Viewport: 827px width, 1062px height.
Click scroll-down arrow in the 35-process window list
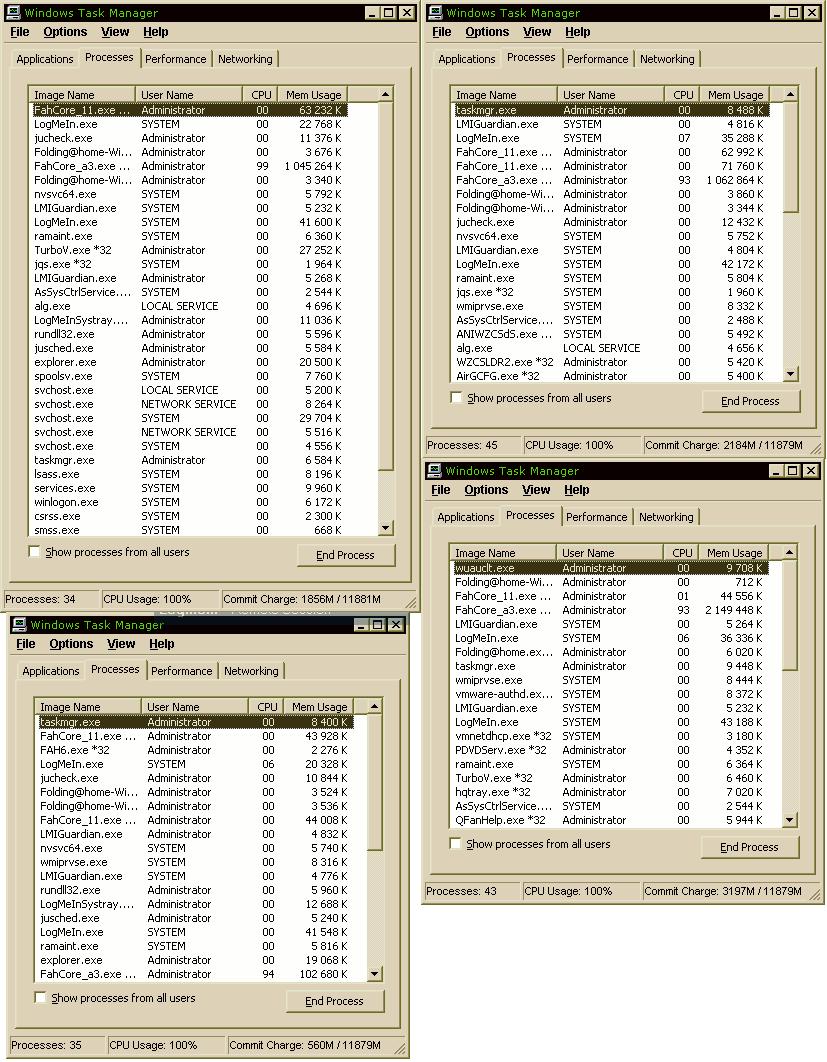[x=375, y=974]
